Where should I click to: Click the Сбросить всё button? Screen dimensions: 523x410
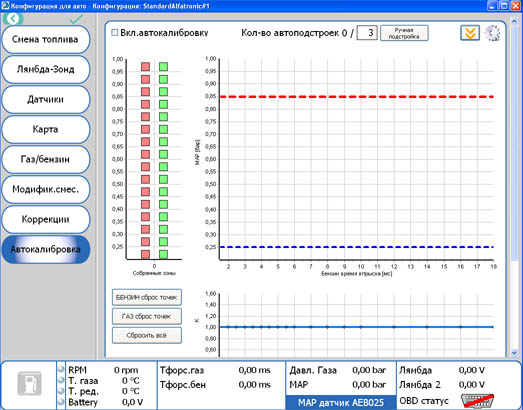click(147, 335)
